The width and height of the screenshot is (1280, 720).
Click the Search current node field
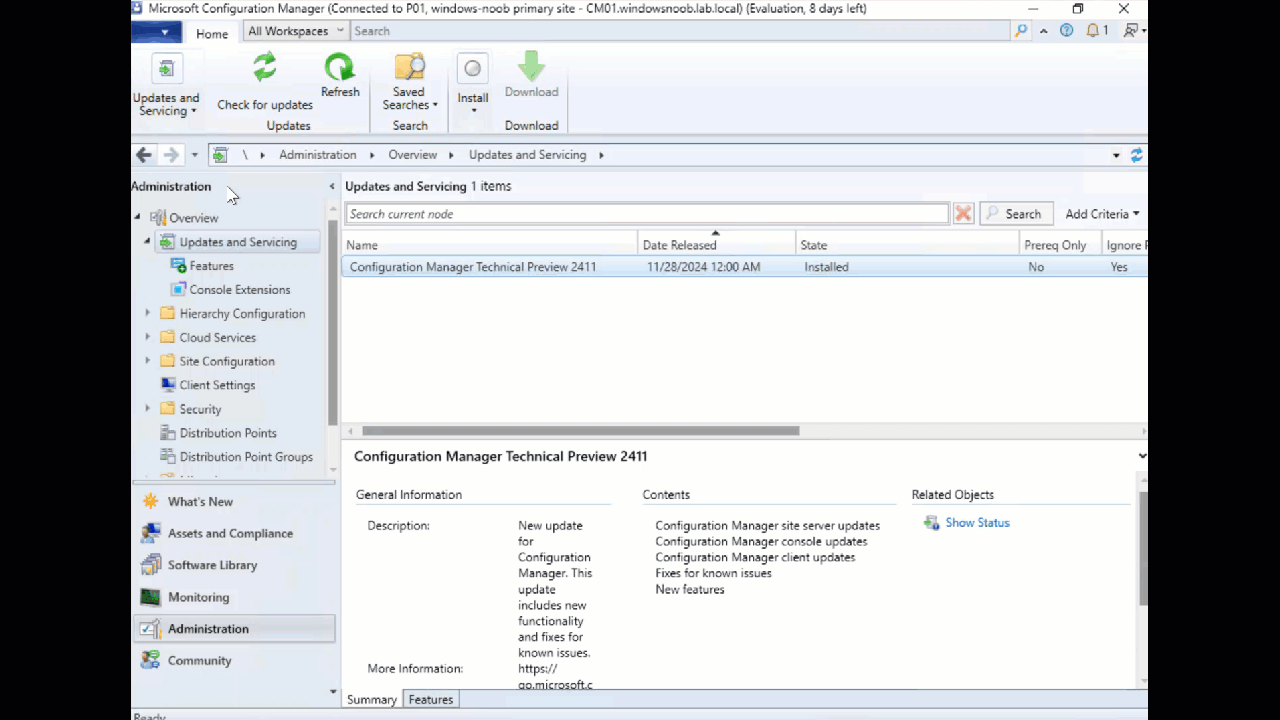tap(646, 214)
